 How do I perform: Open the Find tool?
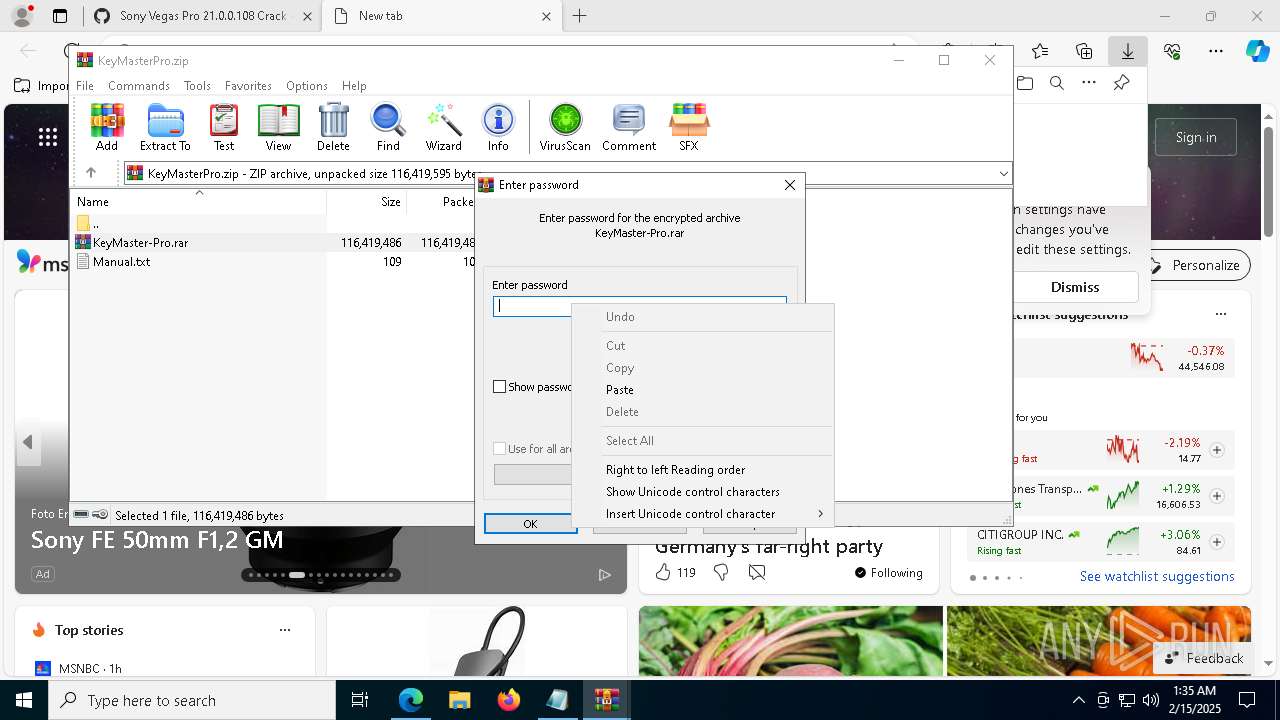point(388,127)
